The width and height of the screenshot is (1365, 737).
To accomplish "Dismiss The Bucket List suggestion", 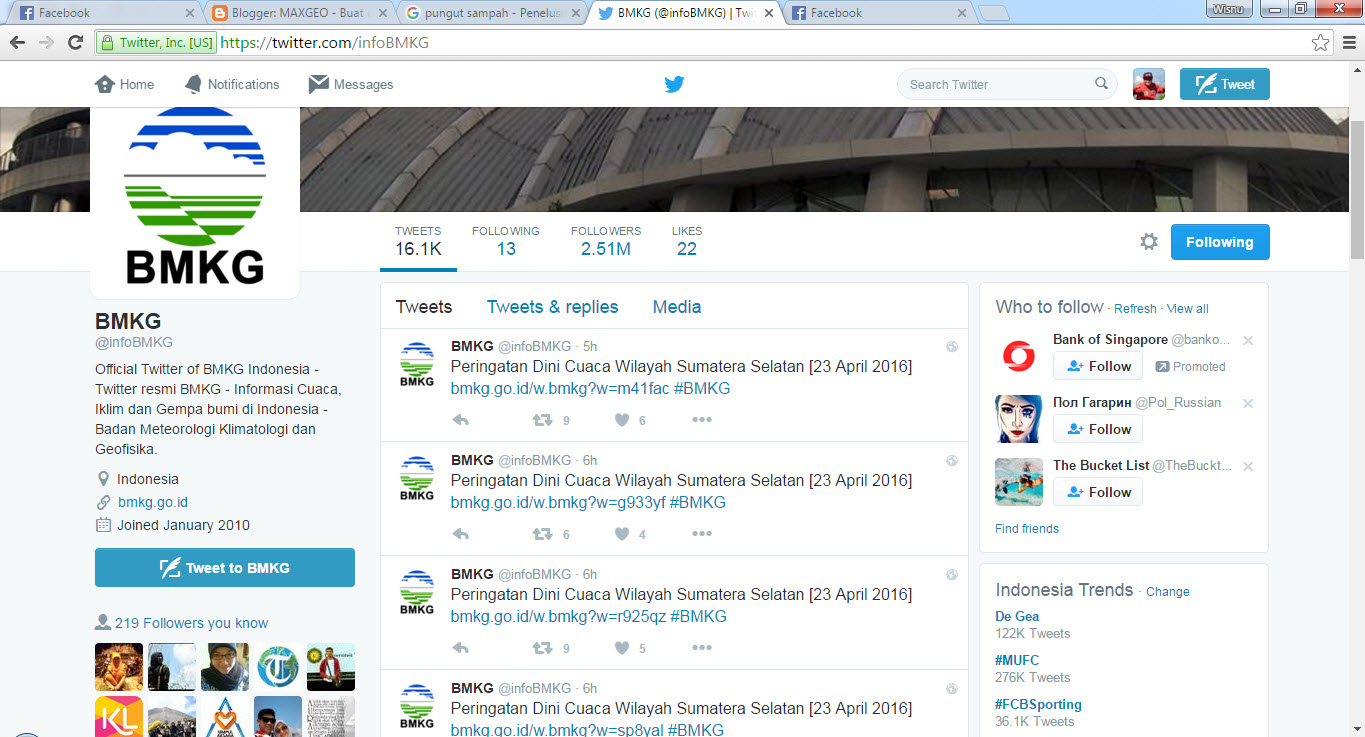I will [x=1248, y=466].
